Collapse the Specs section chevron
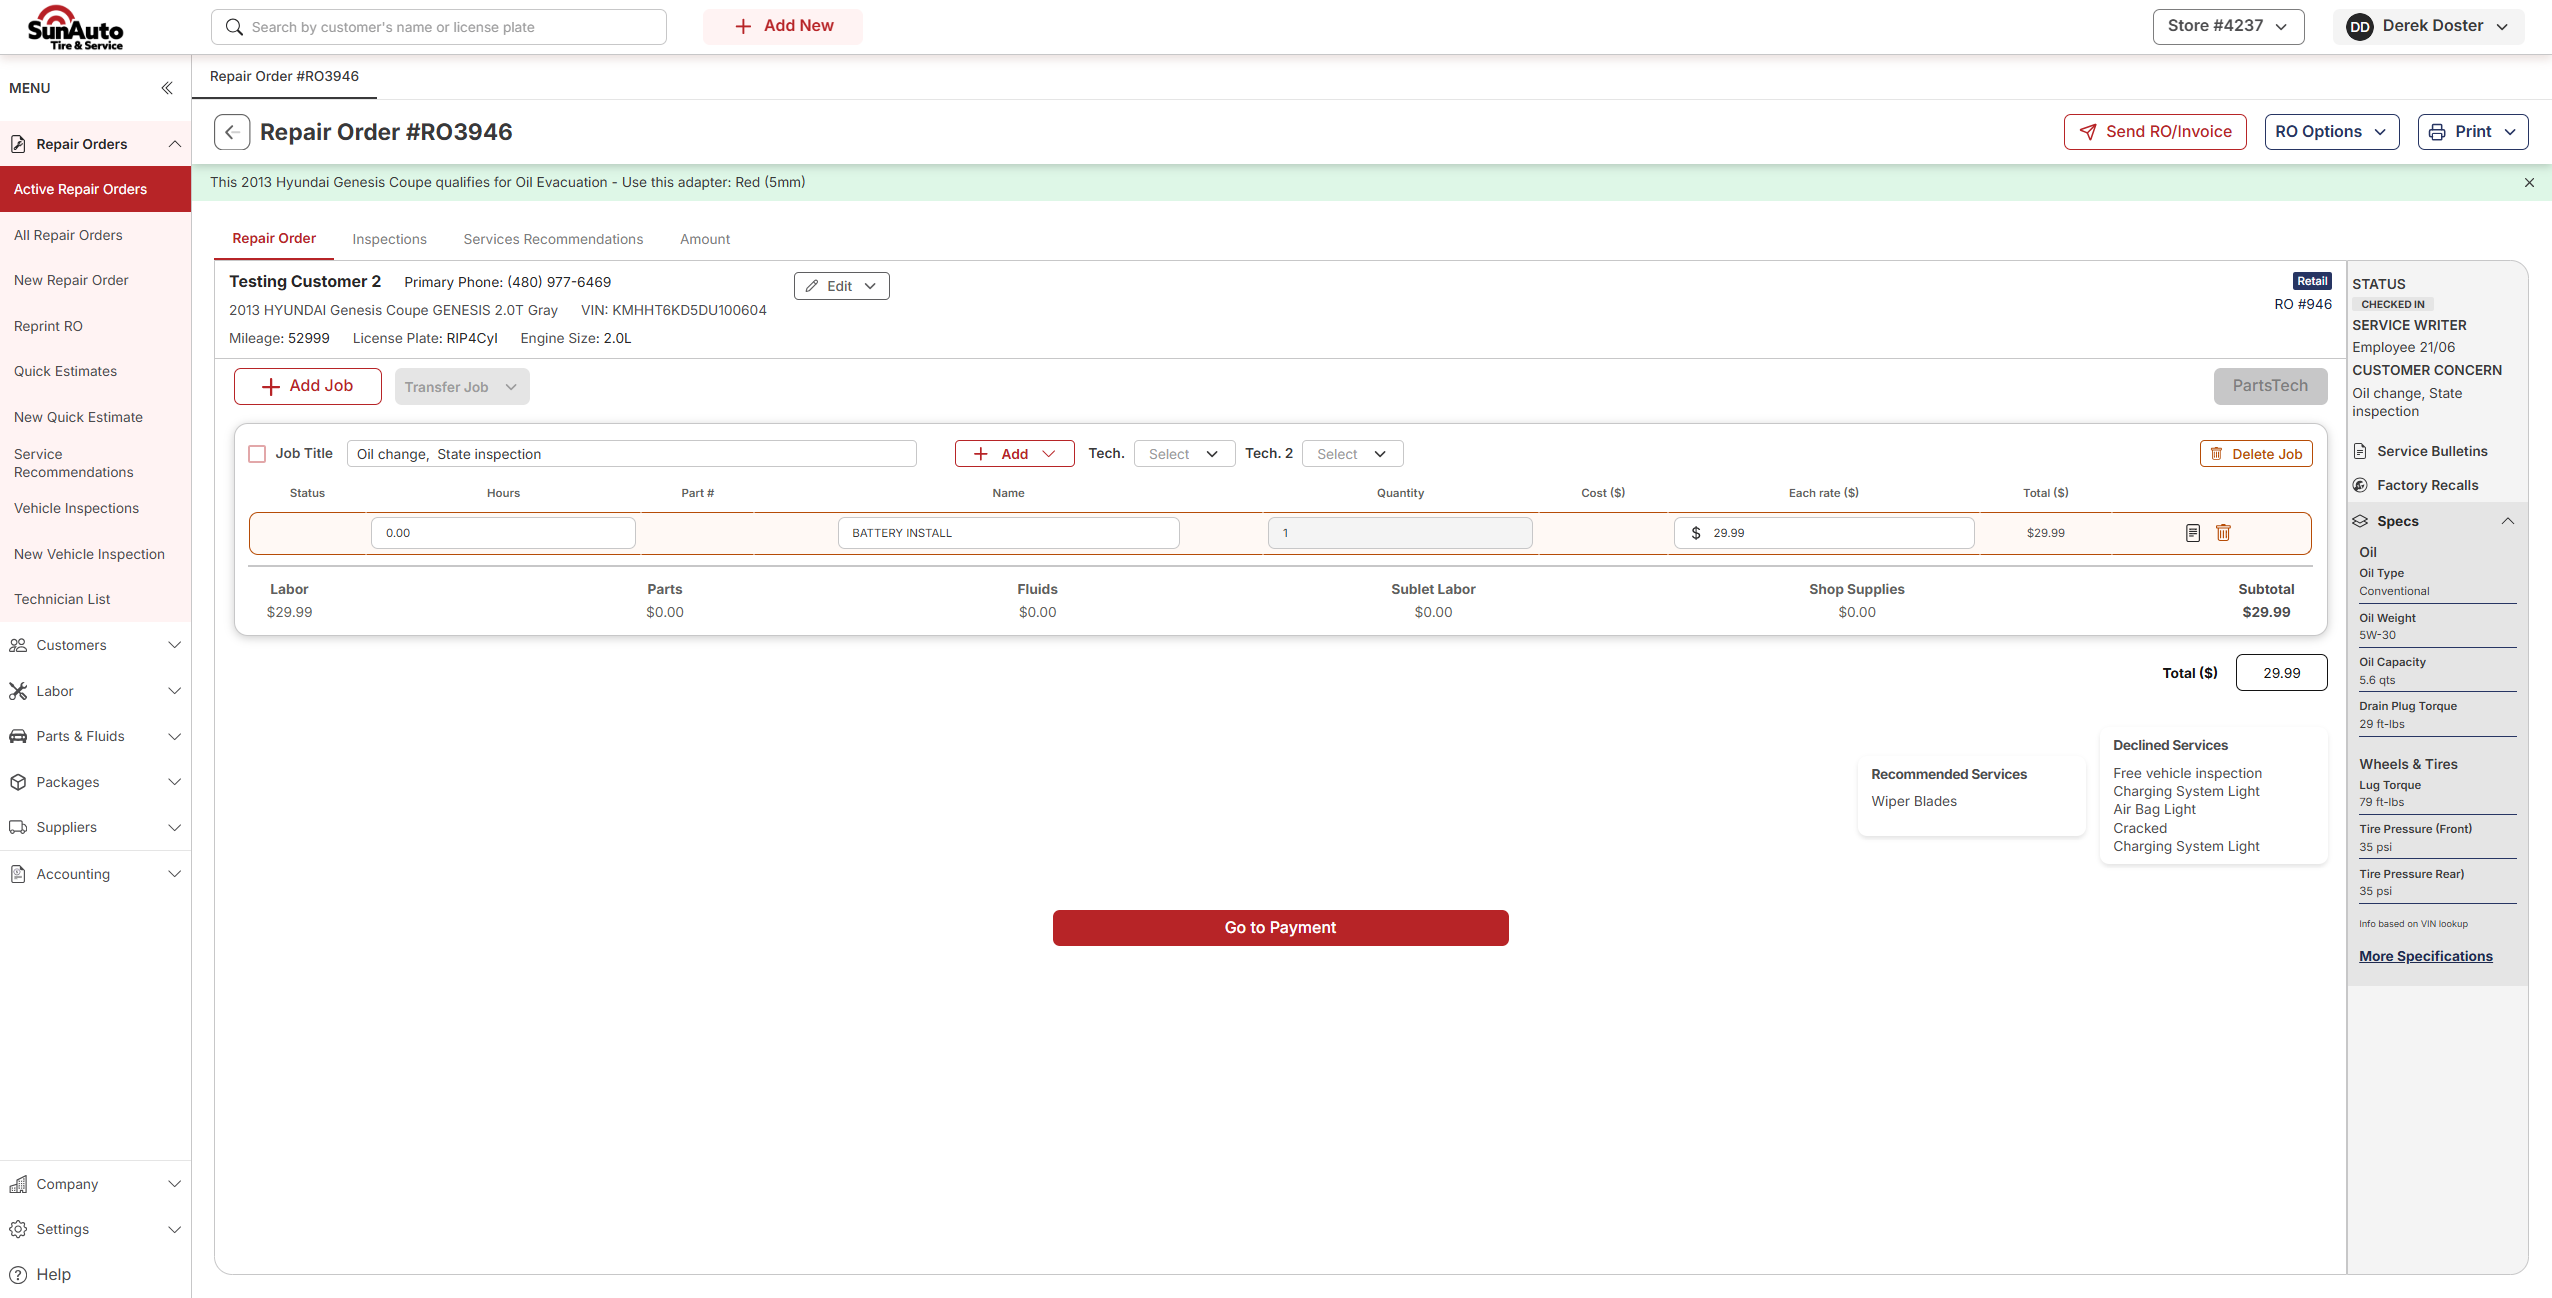 click(2508, 521)
